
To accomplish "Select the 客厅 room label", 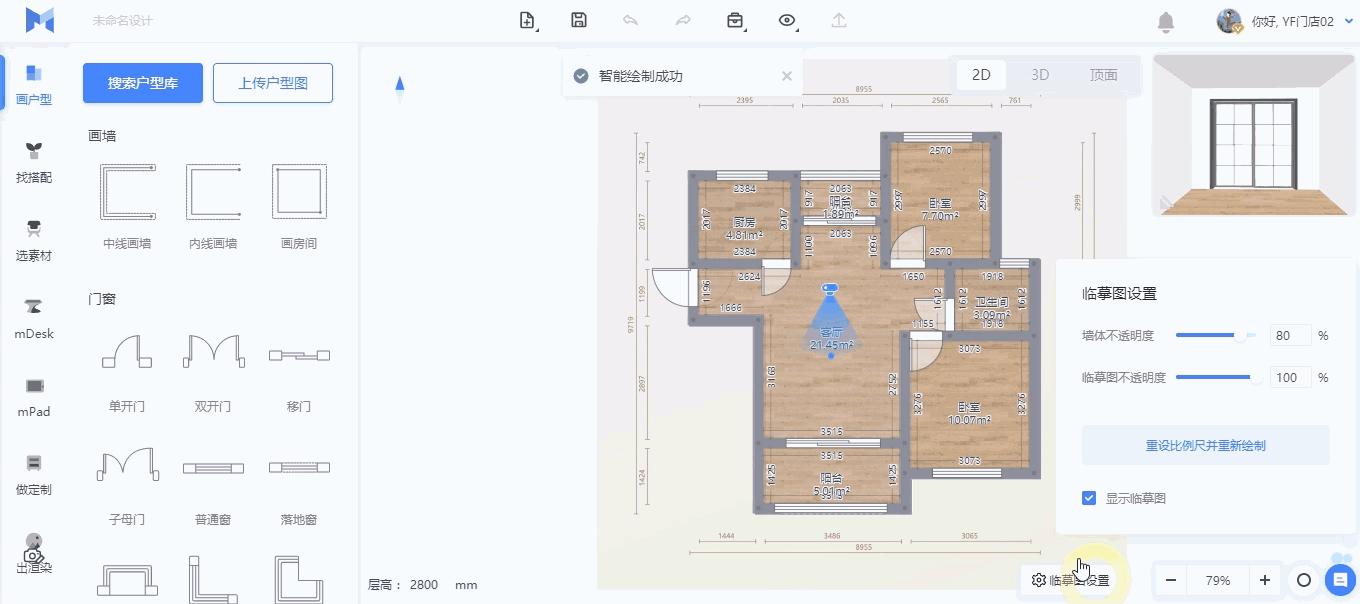I will (x=831, y=332).
